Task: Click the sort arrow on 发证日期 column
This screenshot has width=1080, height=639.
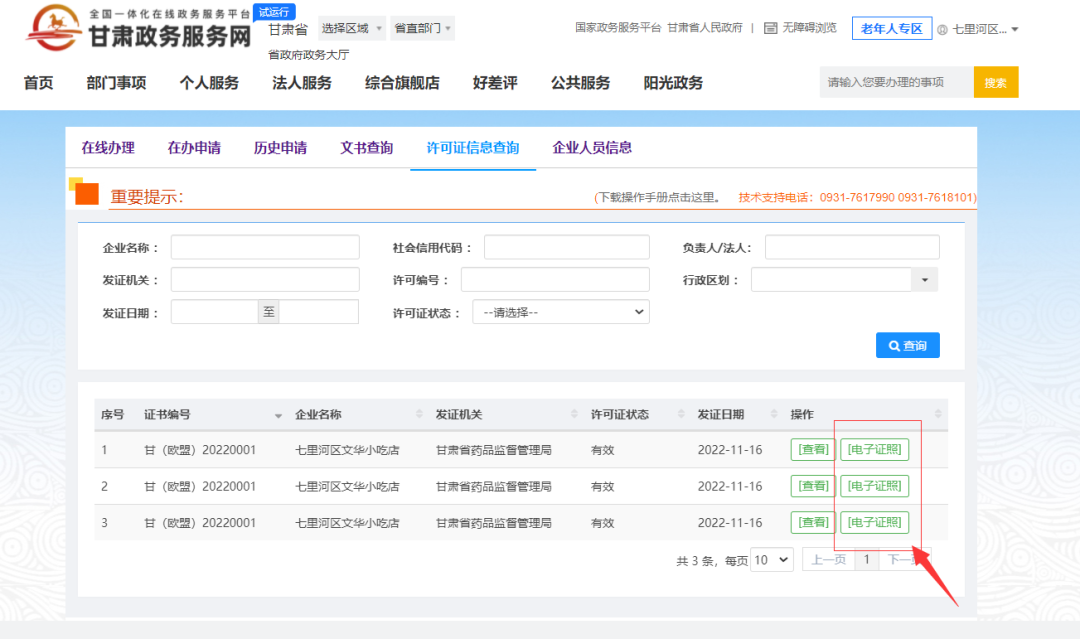Action: click(x=775, y=414)
